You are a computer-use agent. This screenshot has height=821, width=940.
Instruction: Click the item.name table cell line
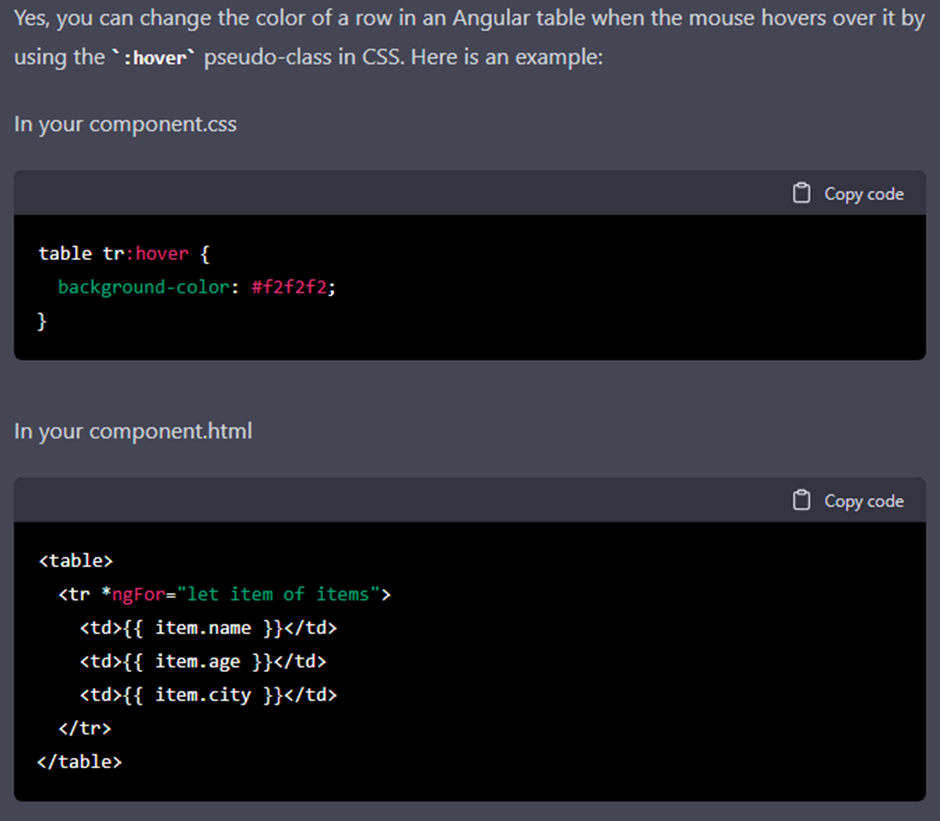coord(208,628)
